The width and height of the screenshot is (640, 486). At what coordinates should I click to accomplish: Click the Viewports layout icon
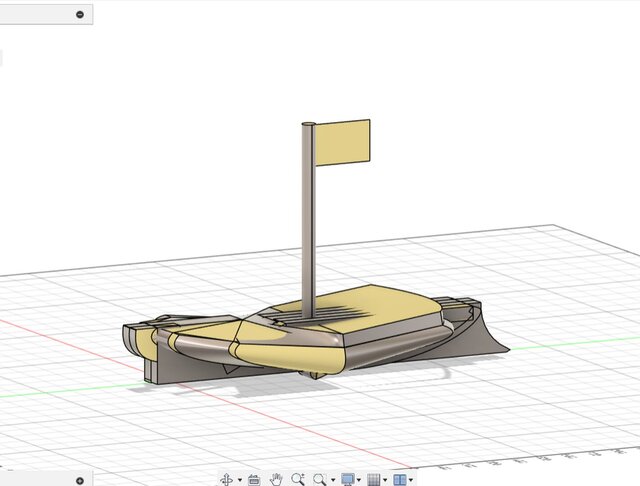399,480
